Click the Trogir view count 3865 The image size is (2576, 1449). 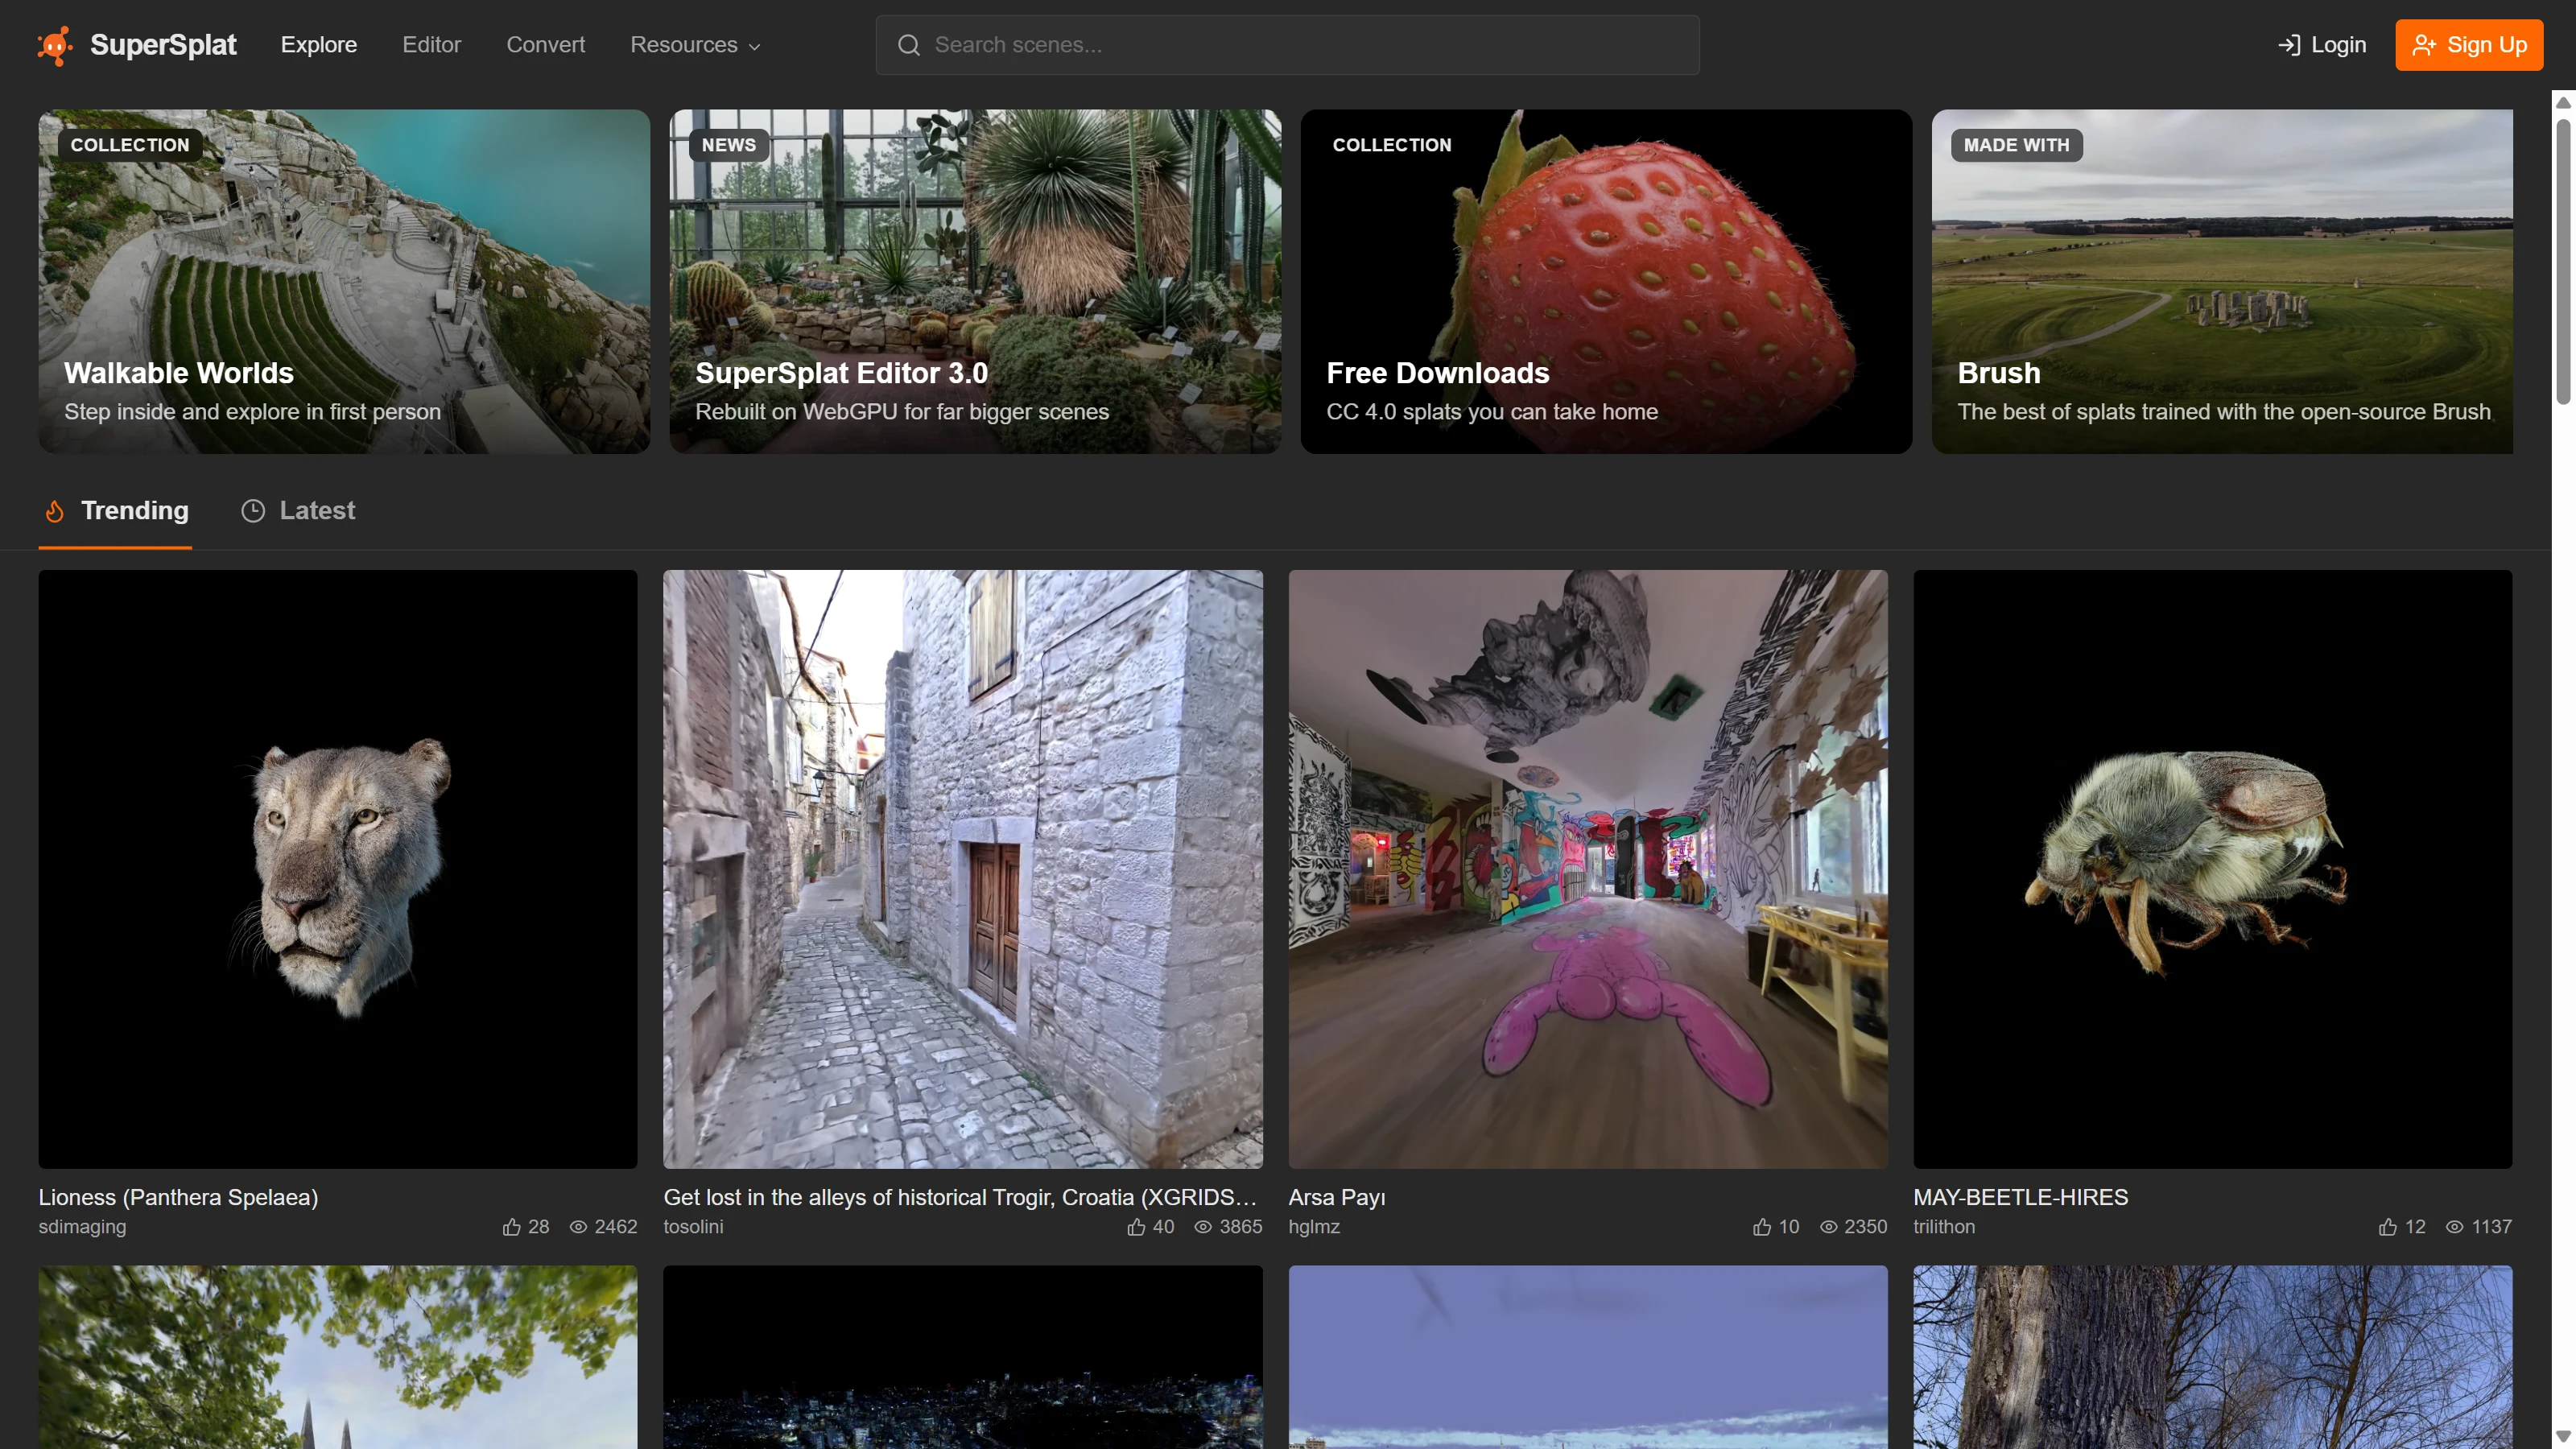pos(1241,1227)
